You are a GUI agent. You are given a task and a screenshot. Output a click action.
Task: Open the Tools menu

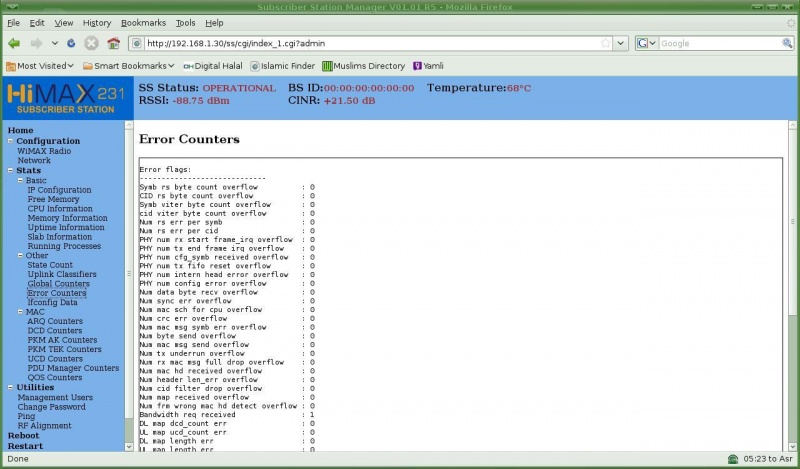click(x=185, y=22)
